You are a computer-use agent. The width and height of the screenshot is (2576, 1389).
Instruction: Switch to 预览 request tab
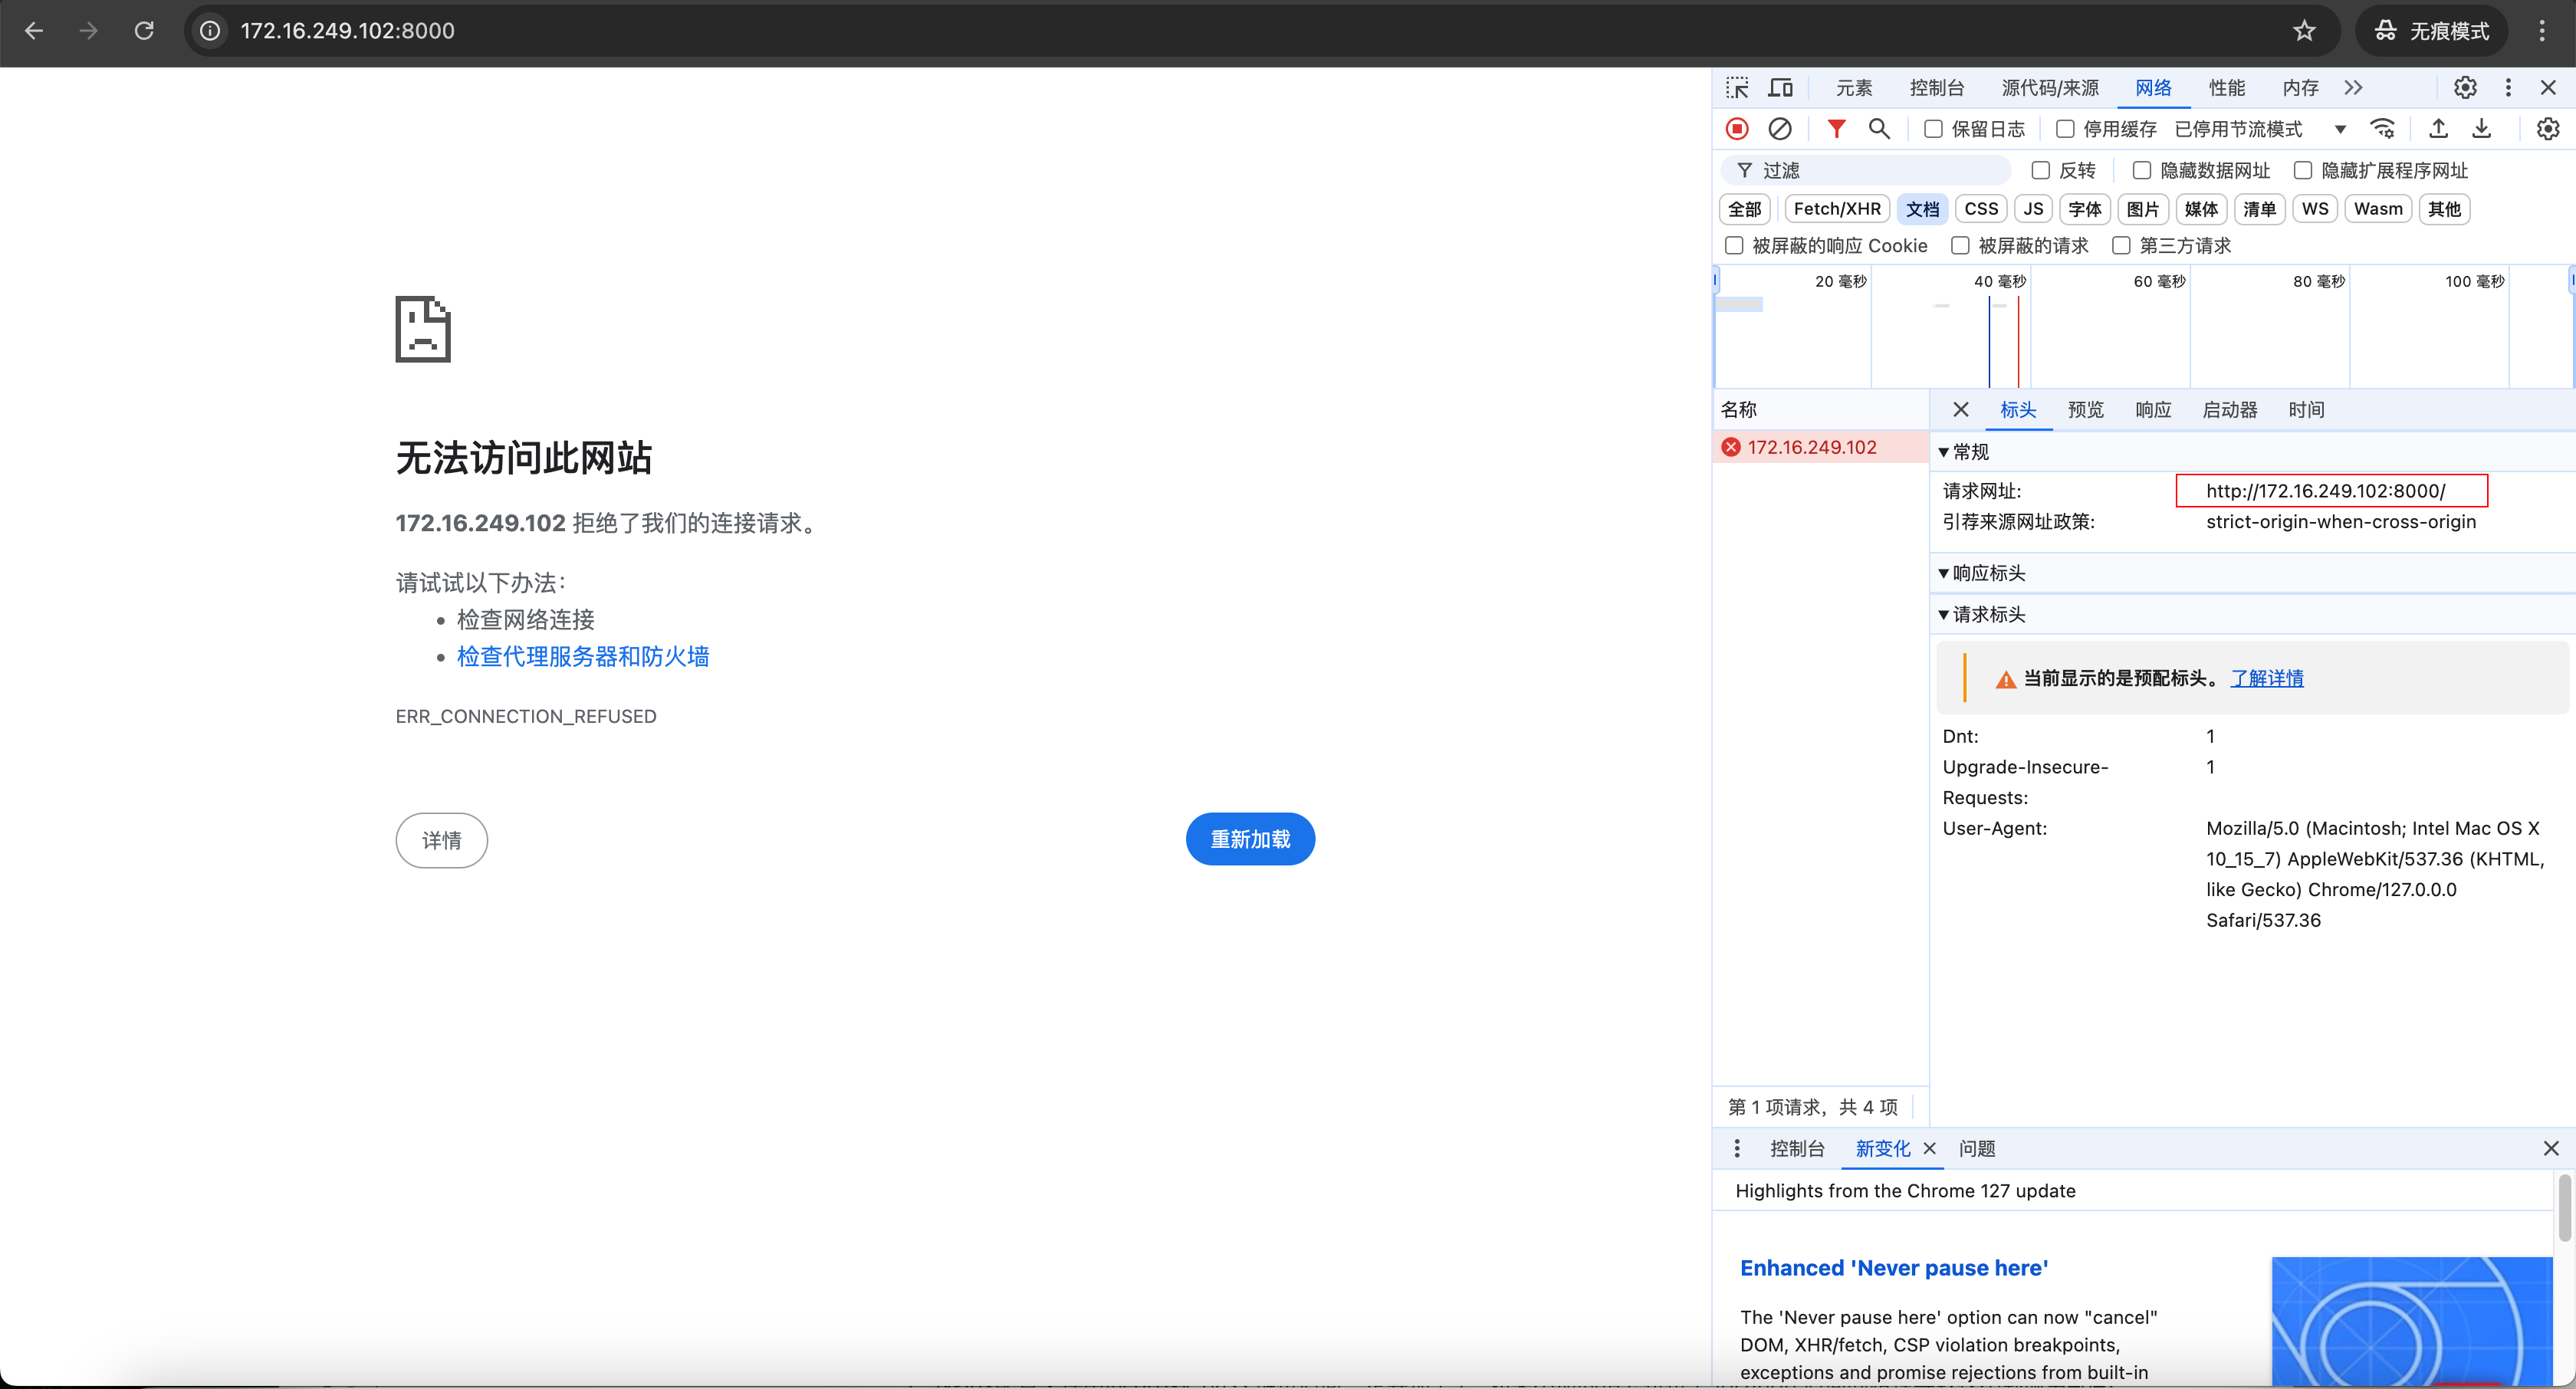2085,410
